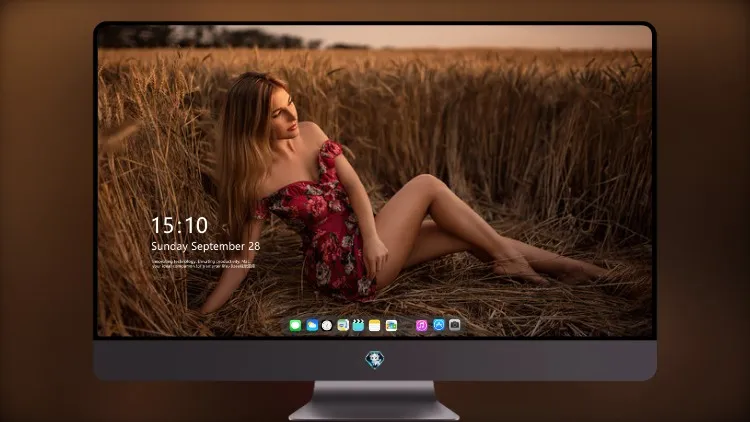Viewport: 750px width, 422px height.
Task: Open the Maps app icon in dock
Action: point(343,326)
